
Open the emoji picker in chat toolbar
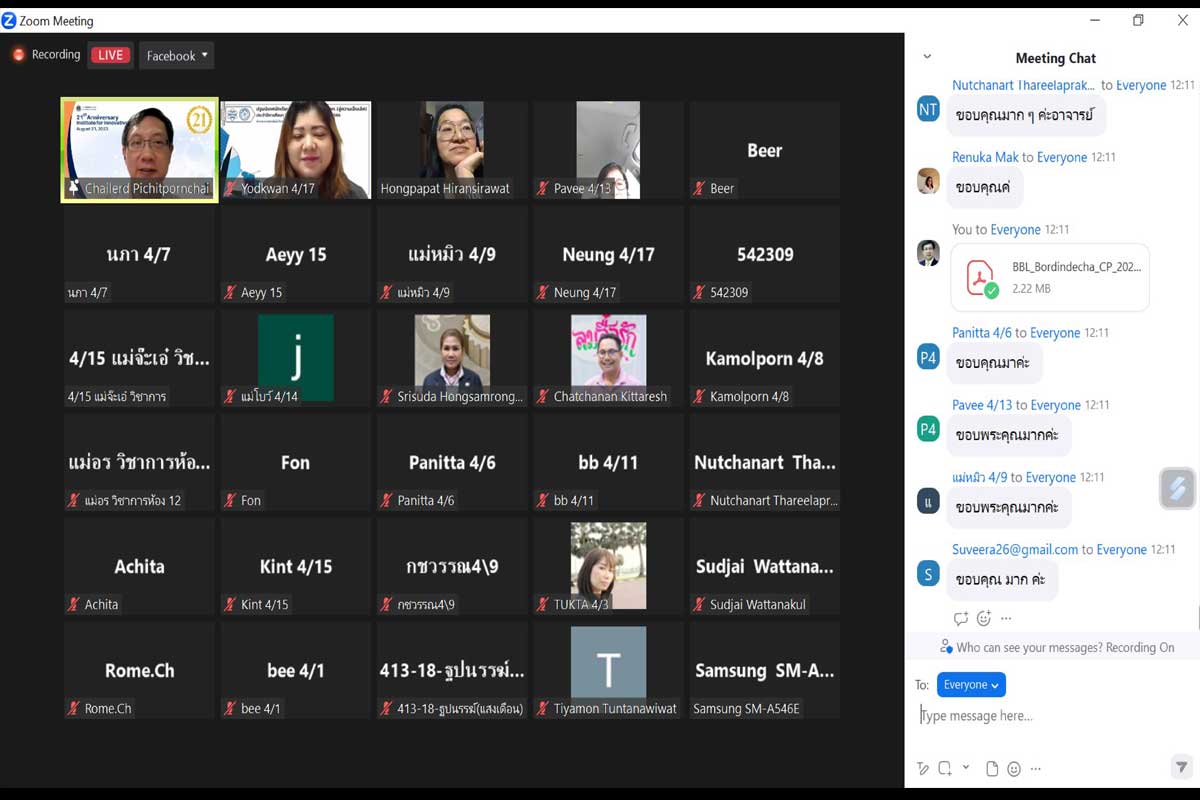pos(1014,769)
